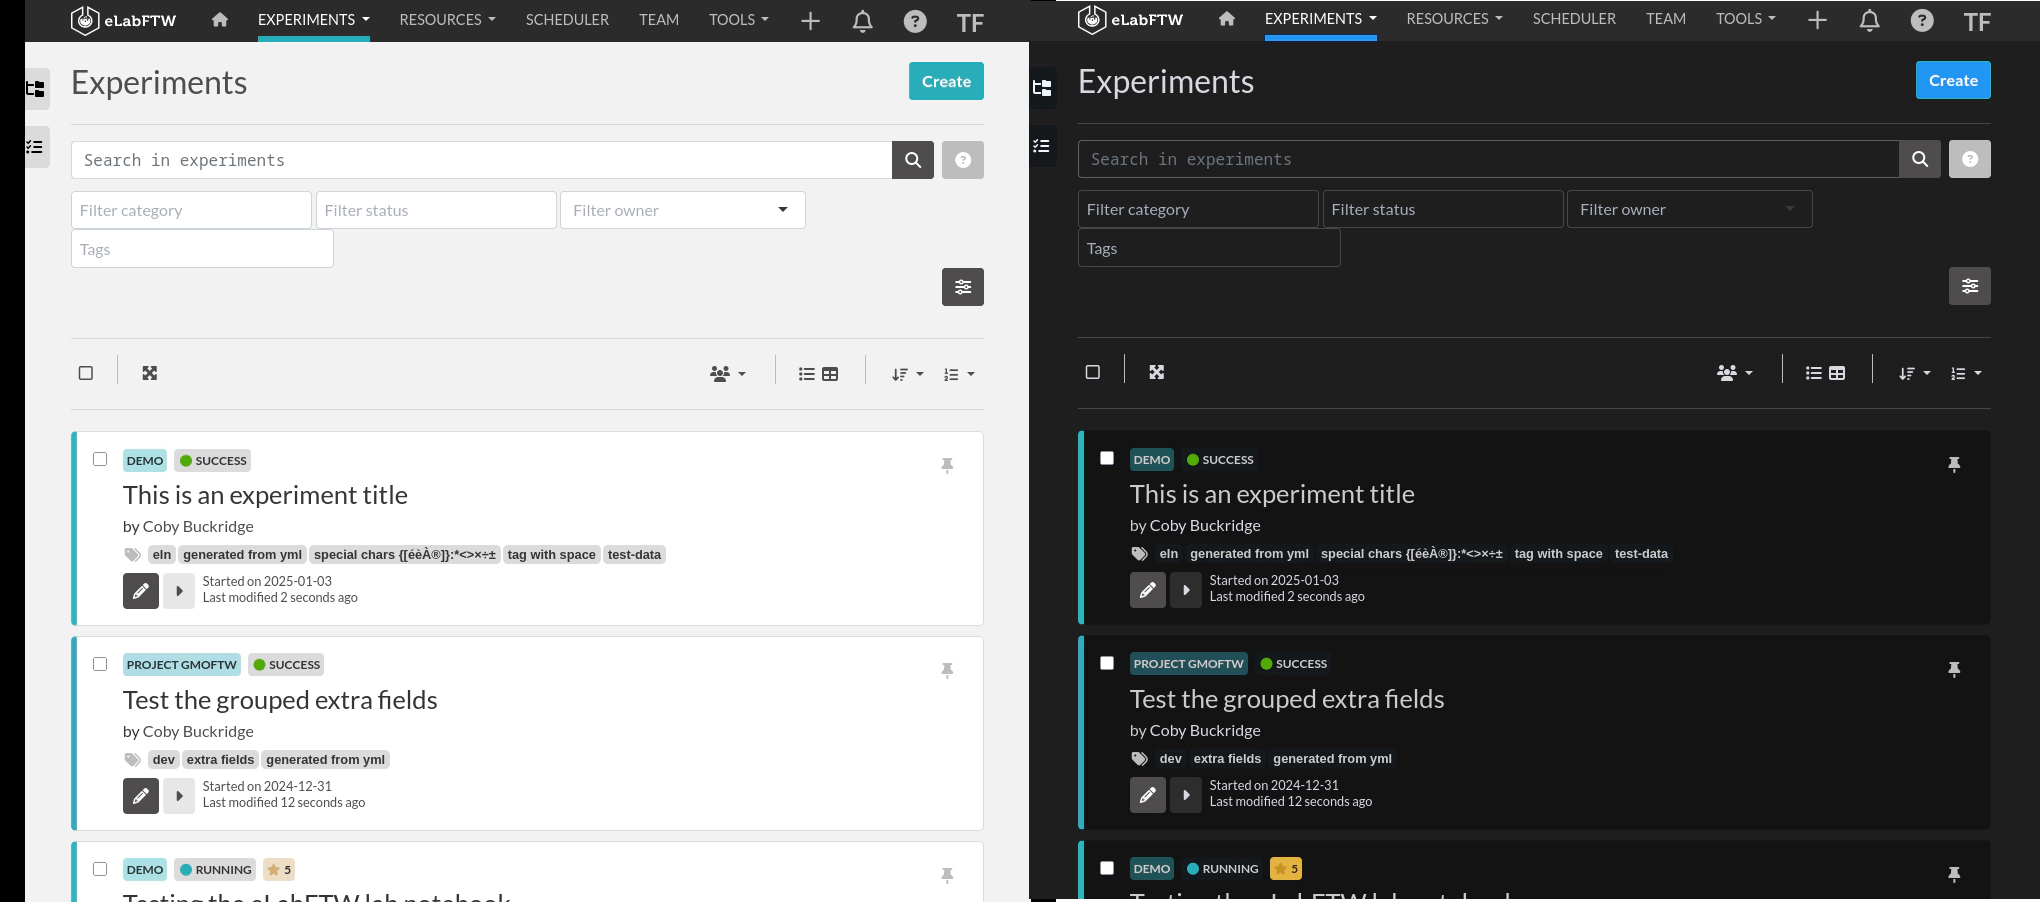
Task: Open the sliders filter options button in the light theme
Action: point(962,287)
